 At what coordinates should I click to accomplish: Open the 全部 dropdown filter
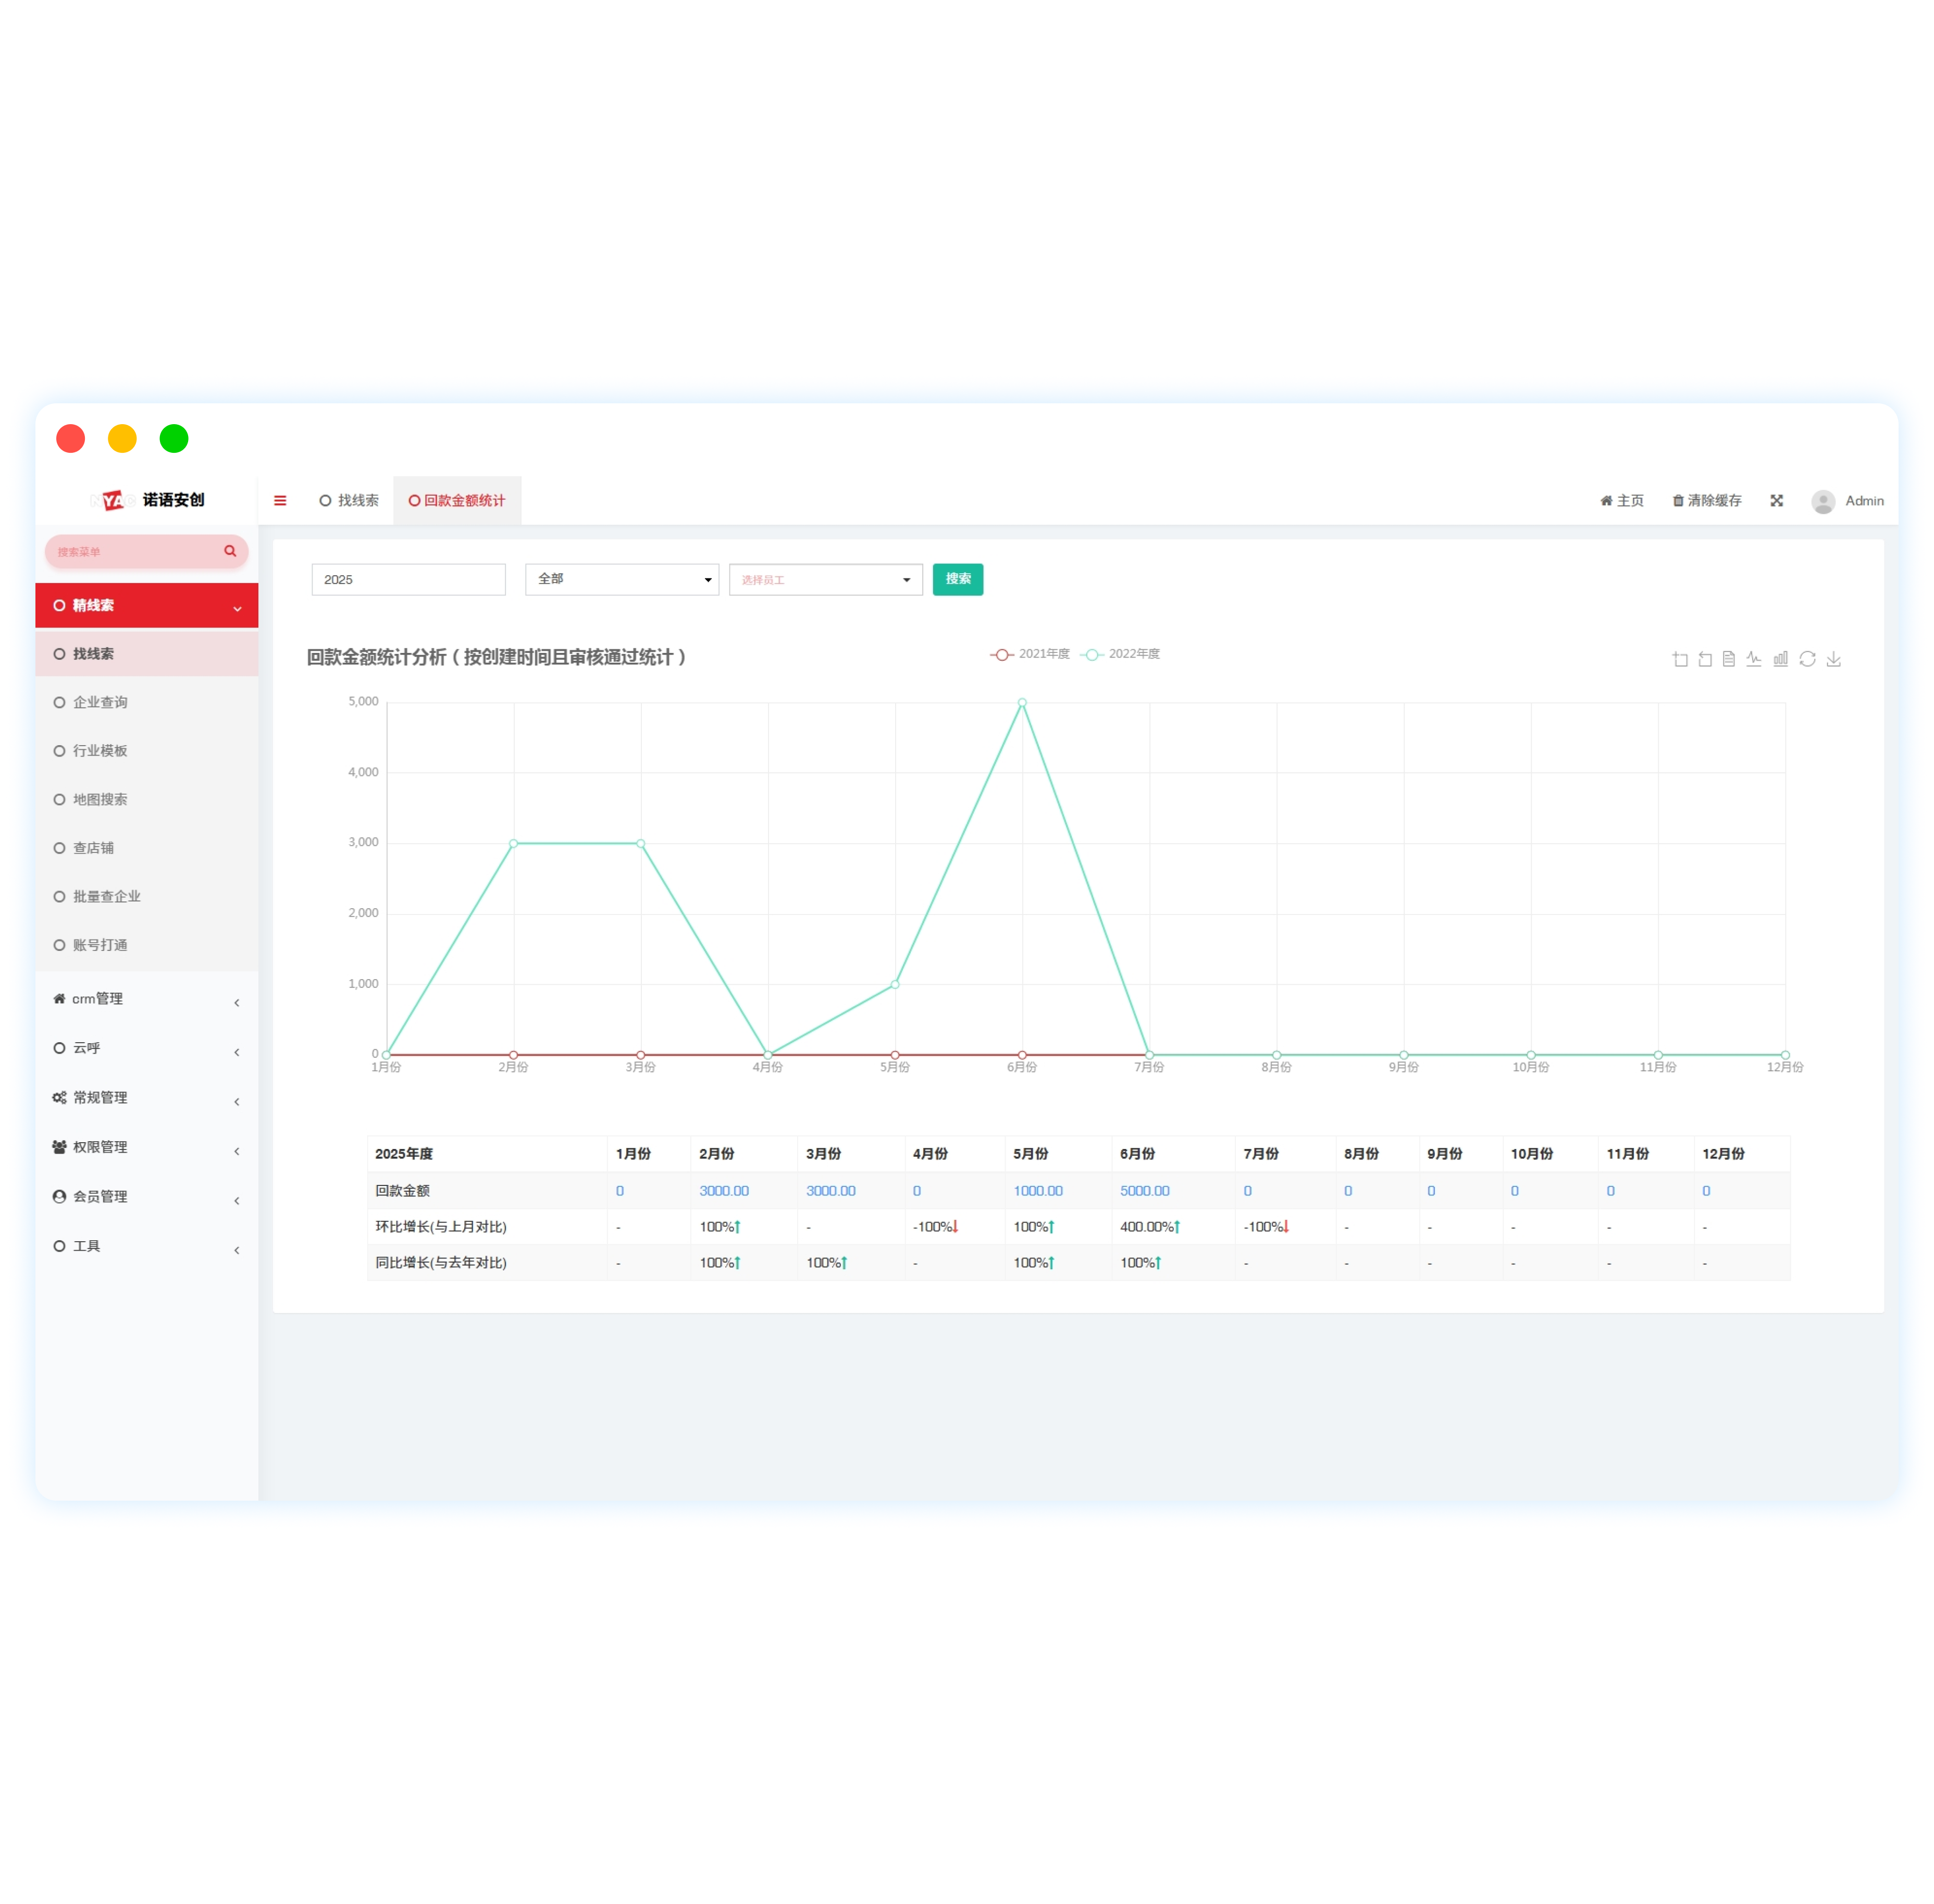(621, 579)
